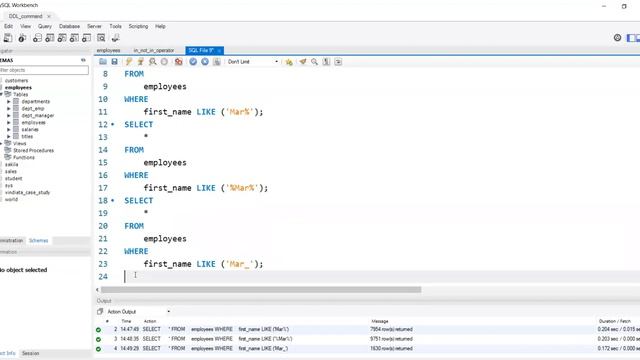640x360 pixels.
Task: Expand the salaries table node
Action: 9,129
